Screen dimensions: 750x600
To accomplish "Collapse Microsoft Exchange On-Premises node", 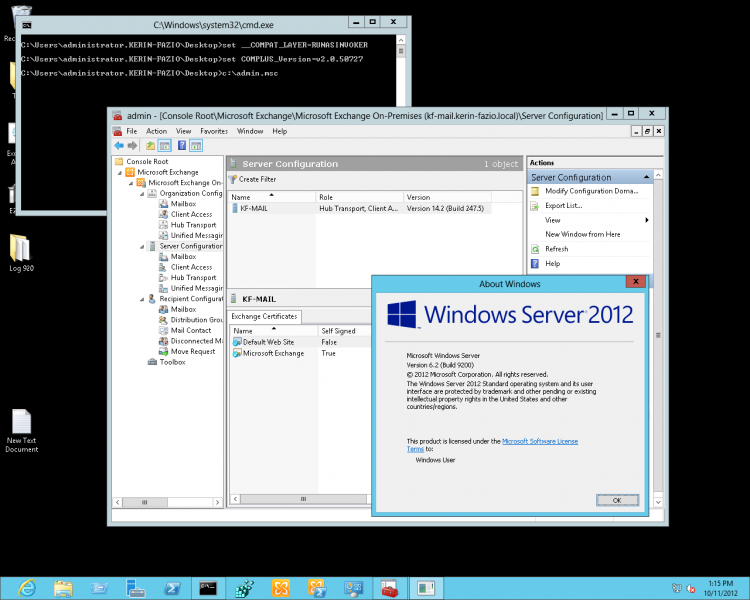I will click(131, 183).
